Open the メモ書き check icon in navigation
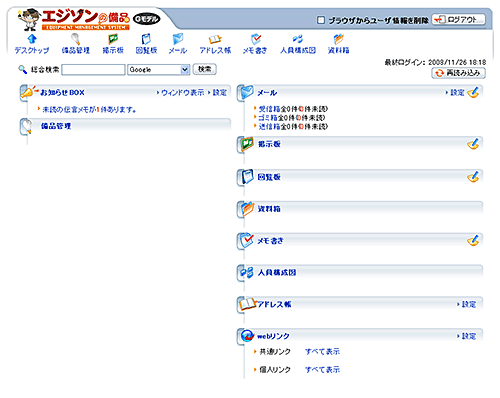The width and height of the screenshot is (500, 398). tap(256, 39)
